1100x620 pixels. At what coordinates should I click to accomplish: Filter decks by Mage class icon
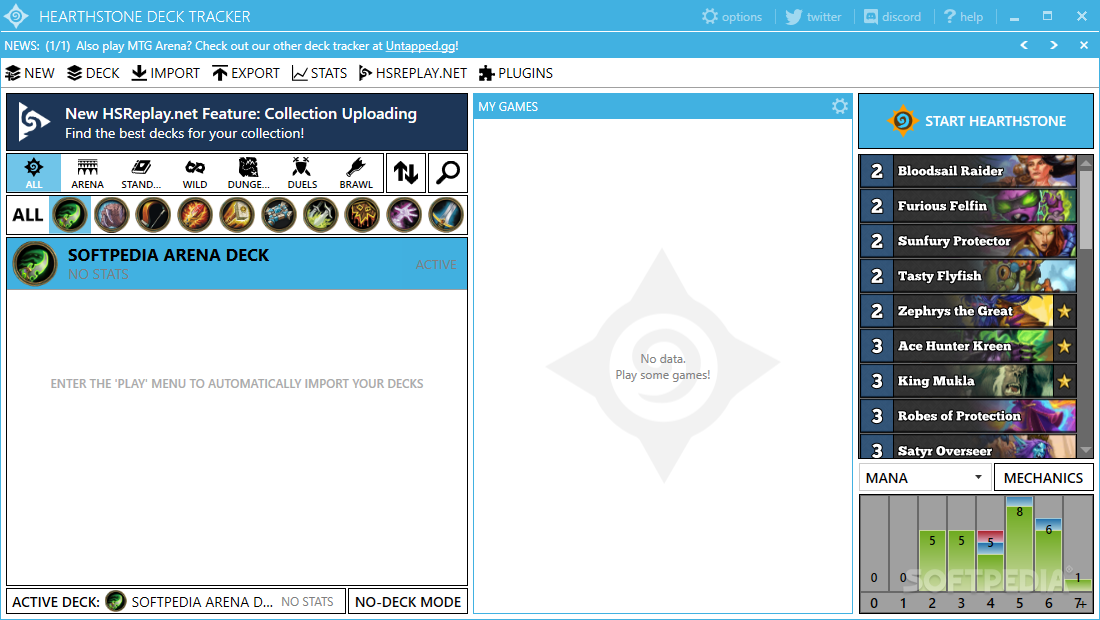195,215
